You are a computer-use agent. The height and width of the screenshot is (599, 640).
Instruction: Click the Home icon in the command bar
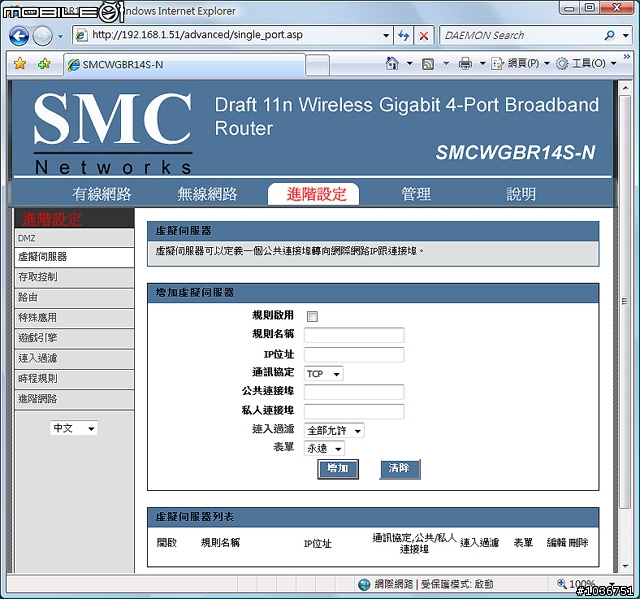tap(392, 63)
